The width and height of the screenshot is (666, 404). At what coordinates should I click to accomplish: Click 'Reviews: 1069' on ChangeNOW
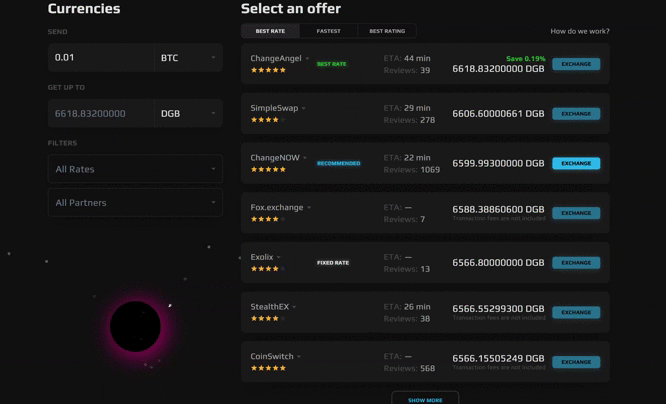click(412, 170)
